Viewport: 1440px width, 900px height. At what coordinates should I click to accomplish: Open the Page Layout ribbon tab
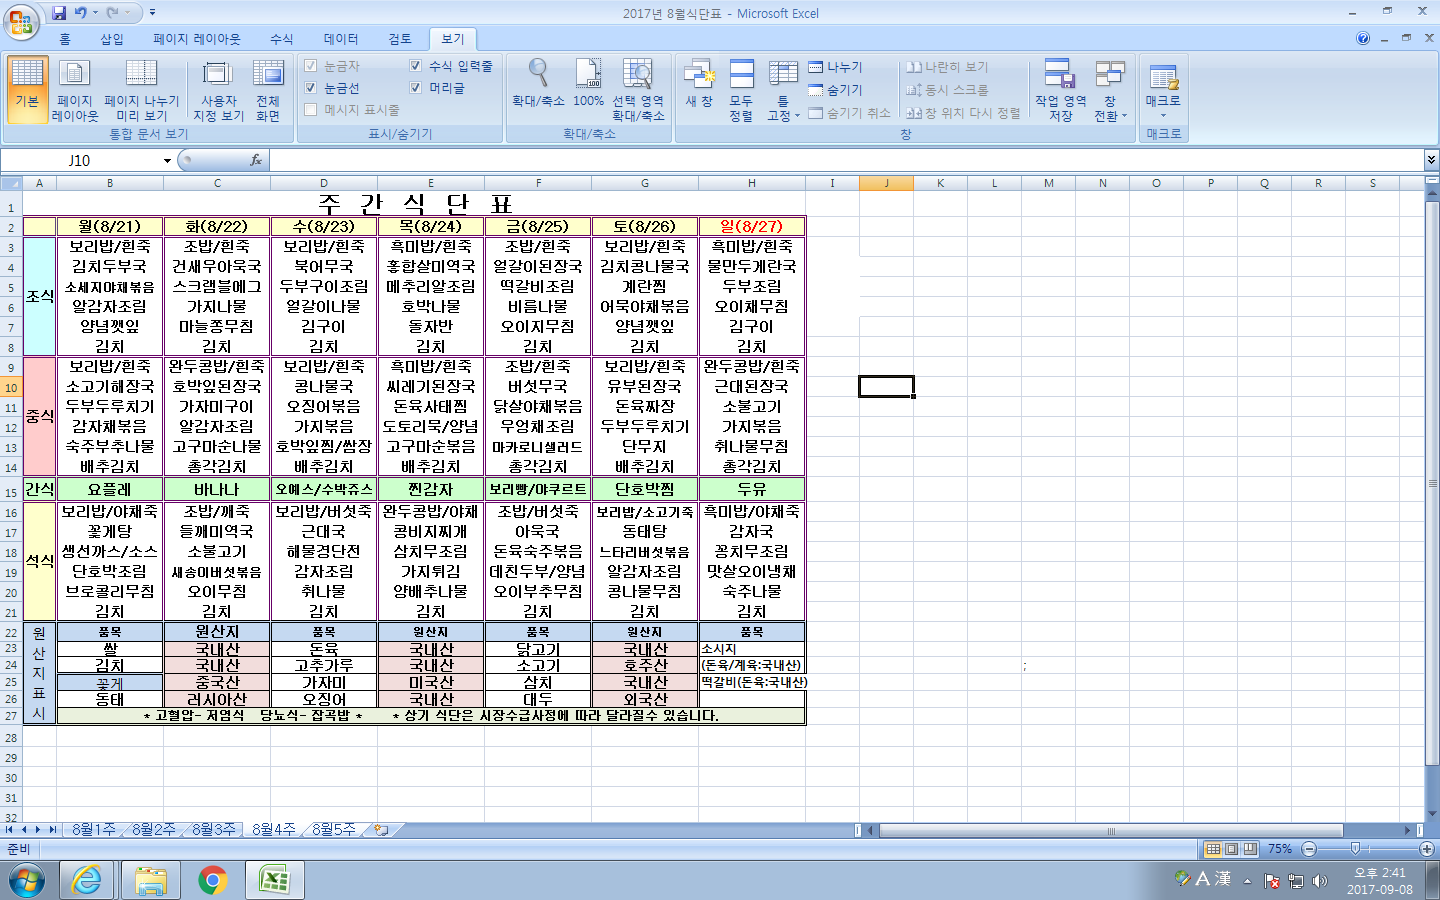coord(196,39)
